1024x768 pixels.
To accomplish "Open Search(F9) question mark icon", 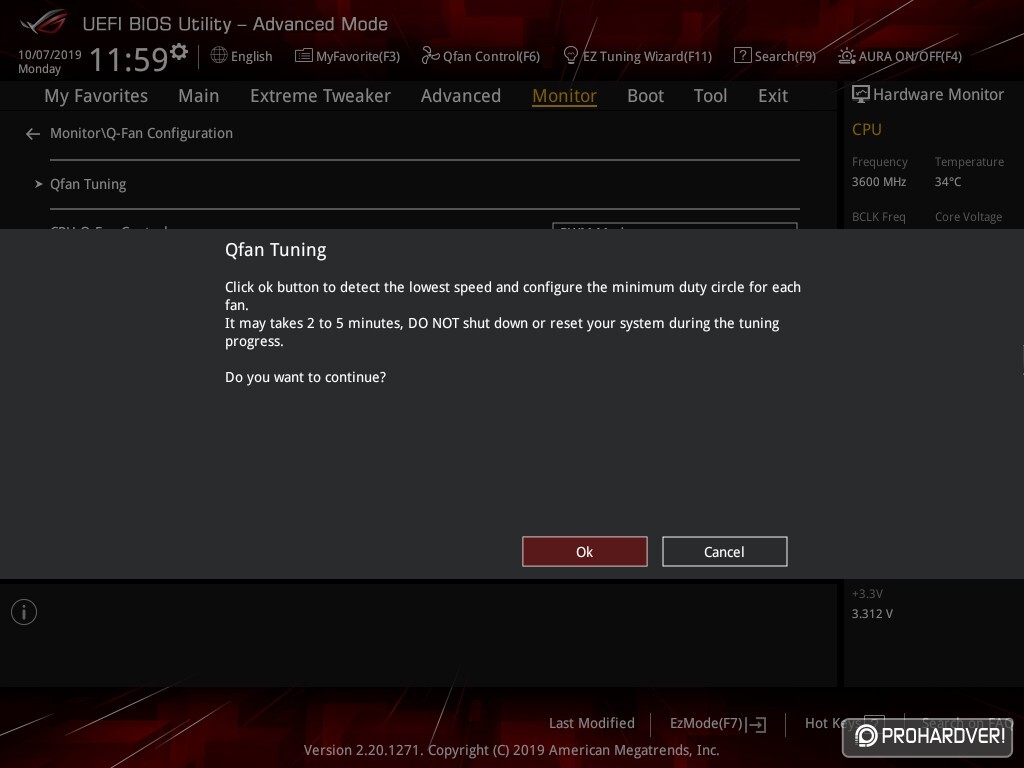I will tap(742, 56).
